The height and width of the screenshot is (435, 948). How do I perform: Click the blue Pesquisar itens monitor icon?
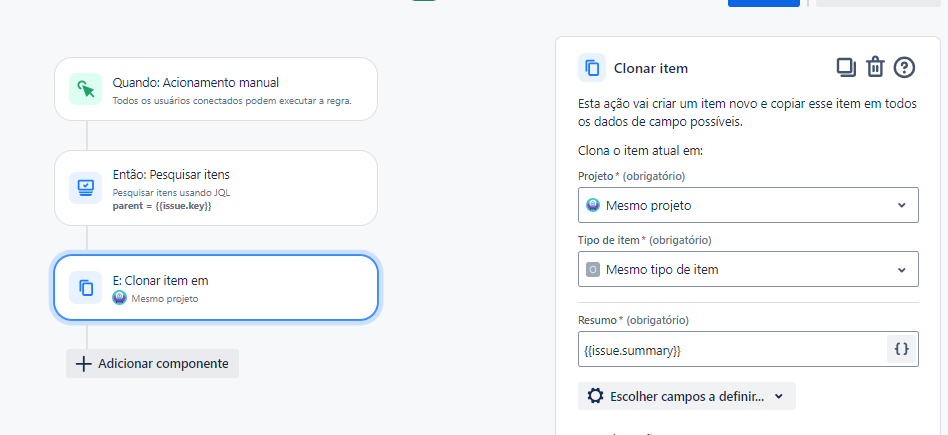click(86, 187)
